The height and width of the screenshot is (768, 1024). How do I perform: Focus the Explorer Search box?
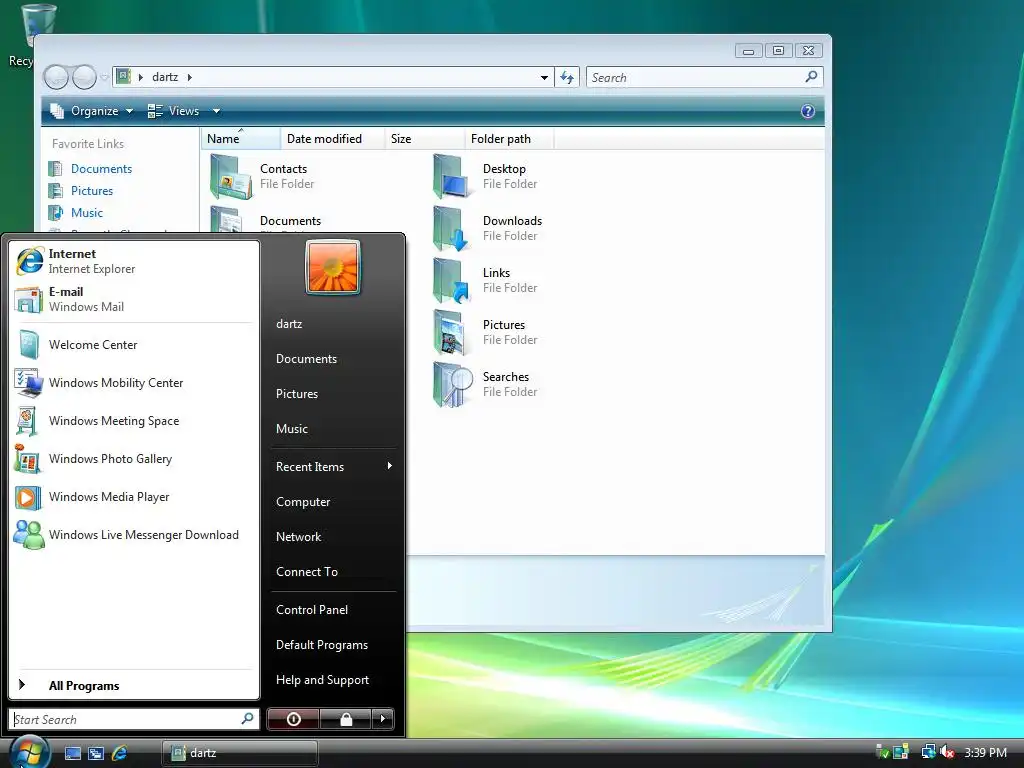pos(704,78)
